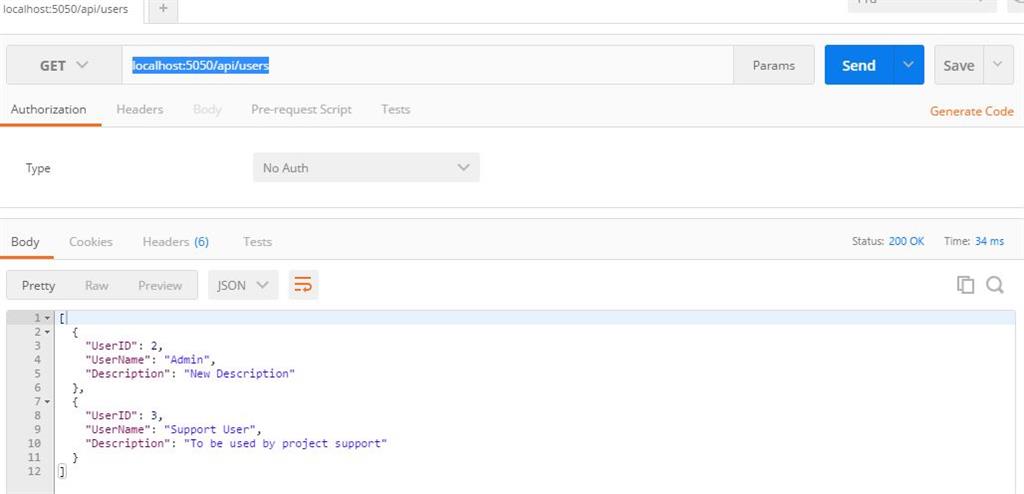Open the Save options dropdown arrow

(x=997, y=65)
